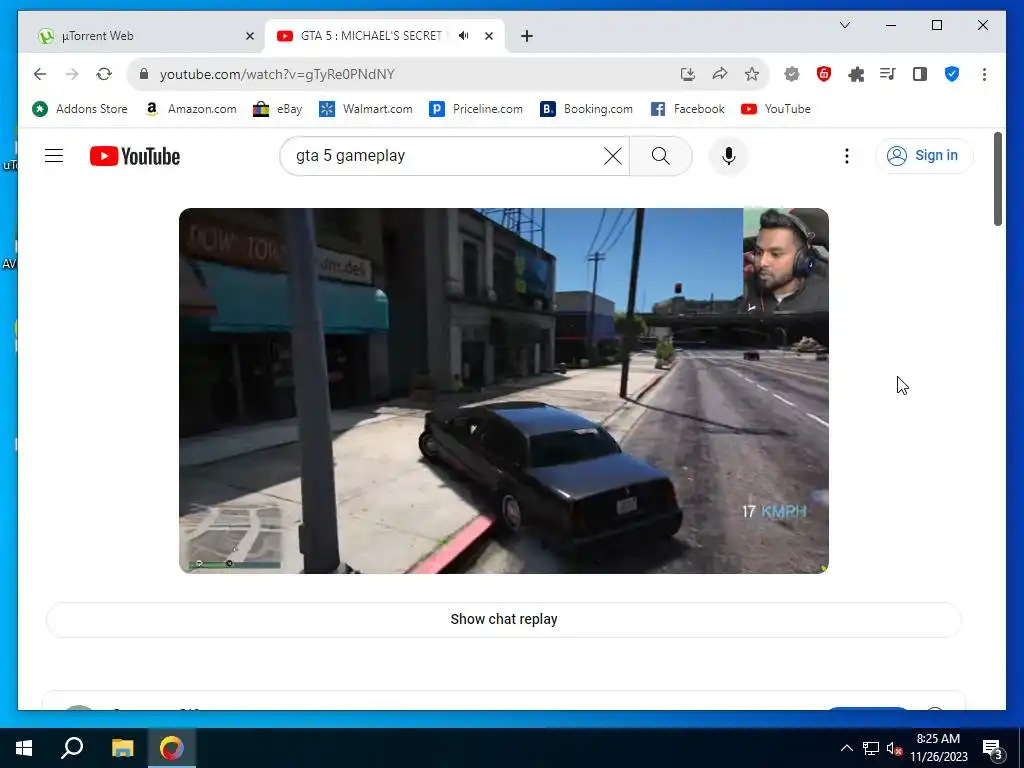
Task: Click the Sign in button
Action: [923, 156]
